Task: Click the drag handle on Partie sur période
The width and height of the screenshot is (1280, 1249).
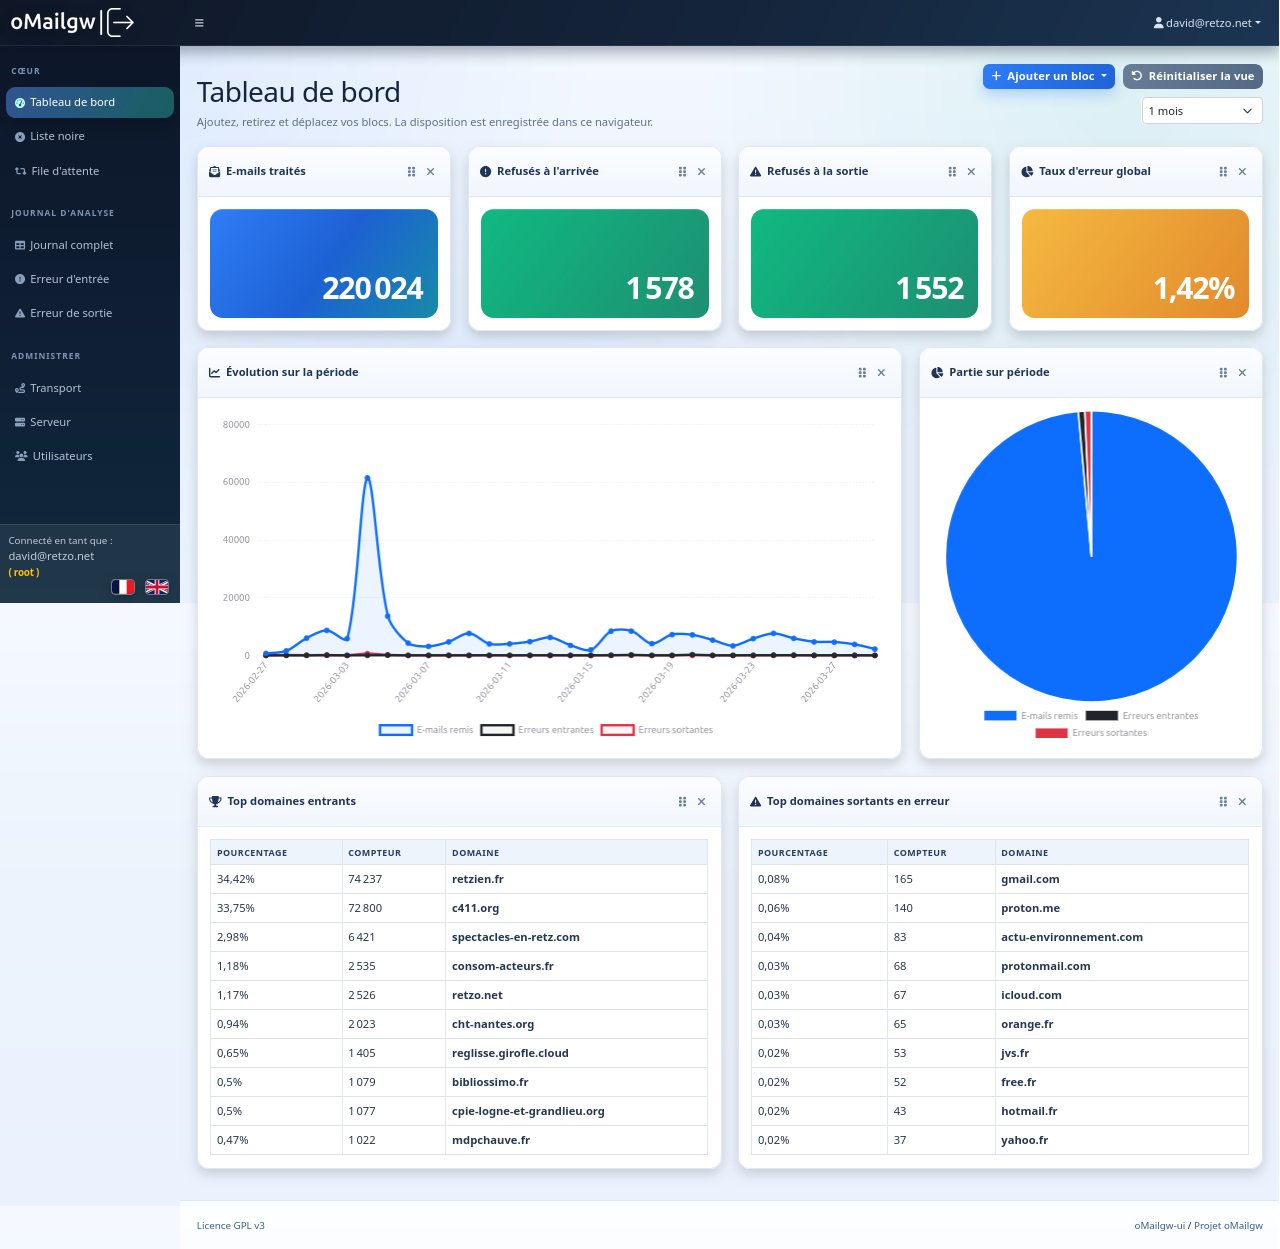Action: pyautogui.click(x=1223, y=373)
